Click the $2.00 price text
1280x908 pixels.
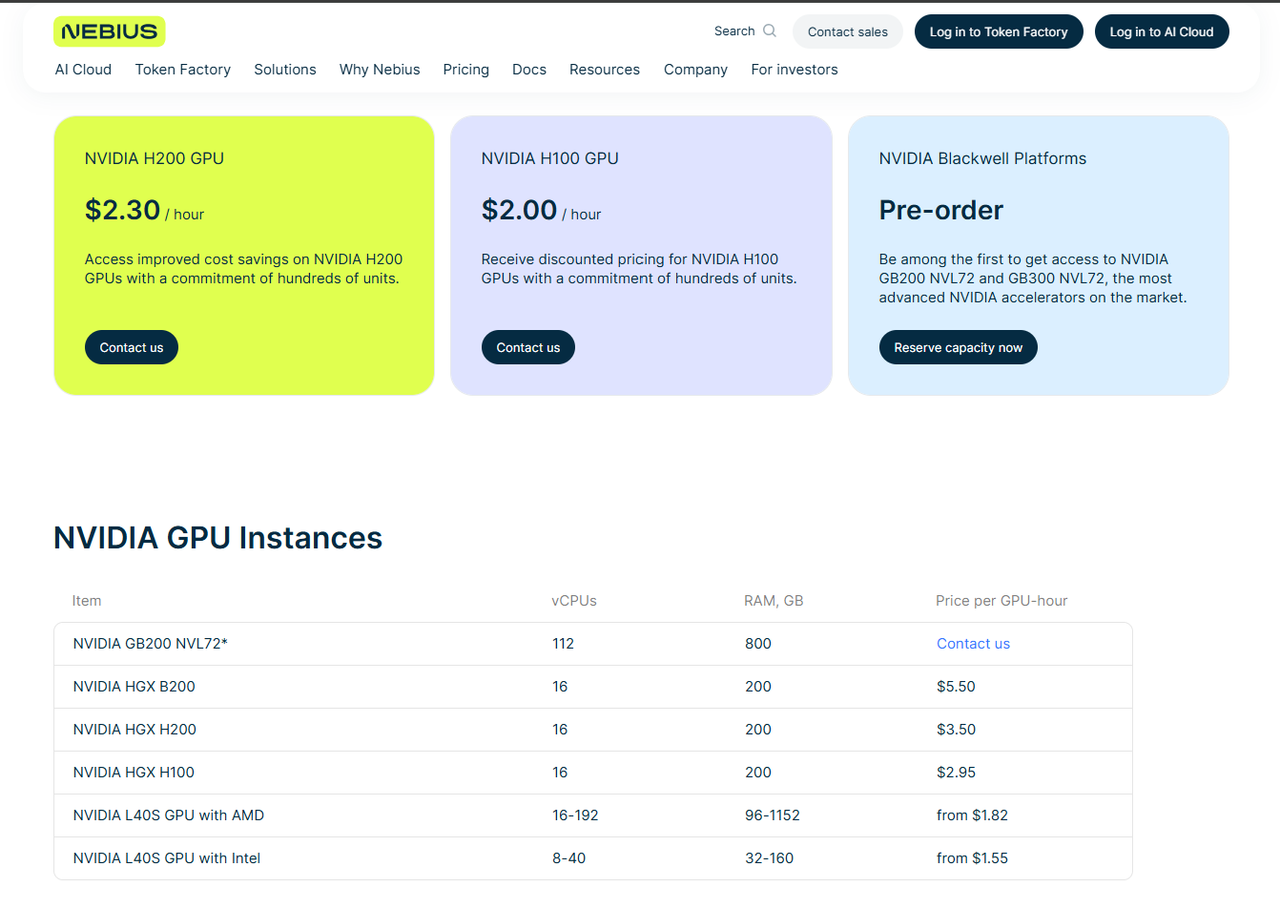tap(519, 210)
